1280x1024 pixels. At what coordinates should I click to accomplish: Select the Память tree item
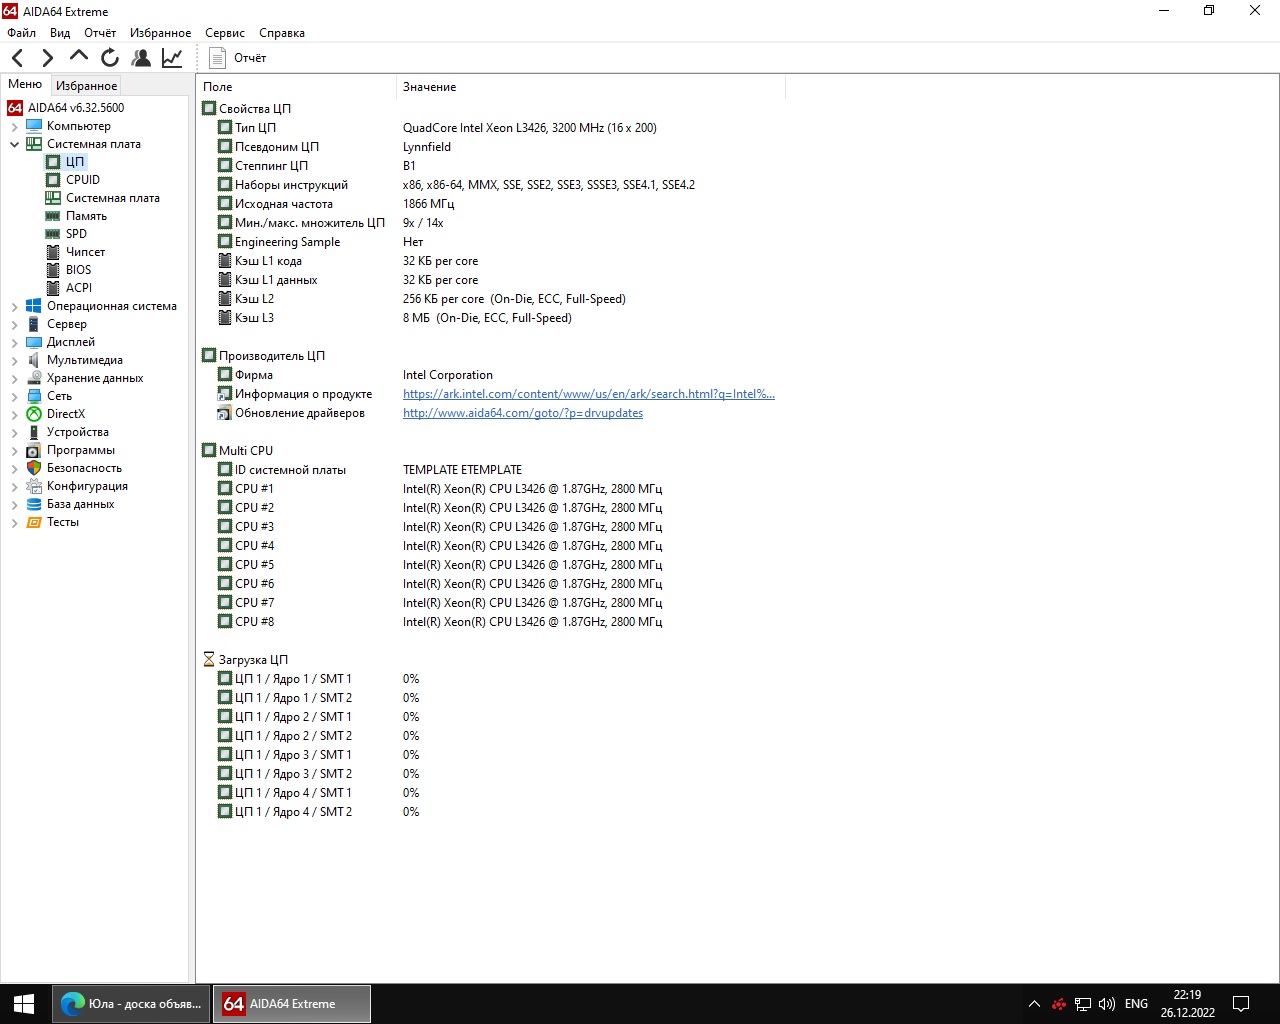point(86,216)
